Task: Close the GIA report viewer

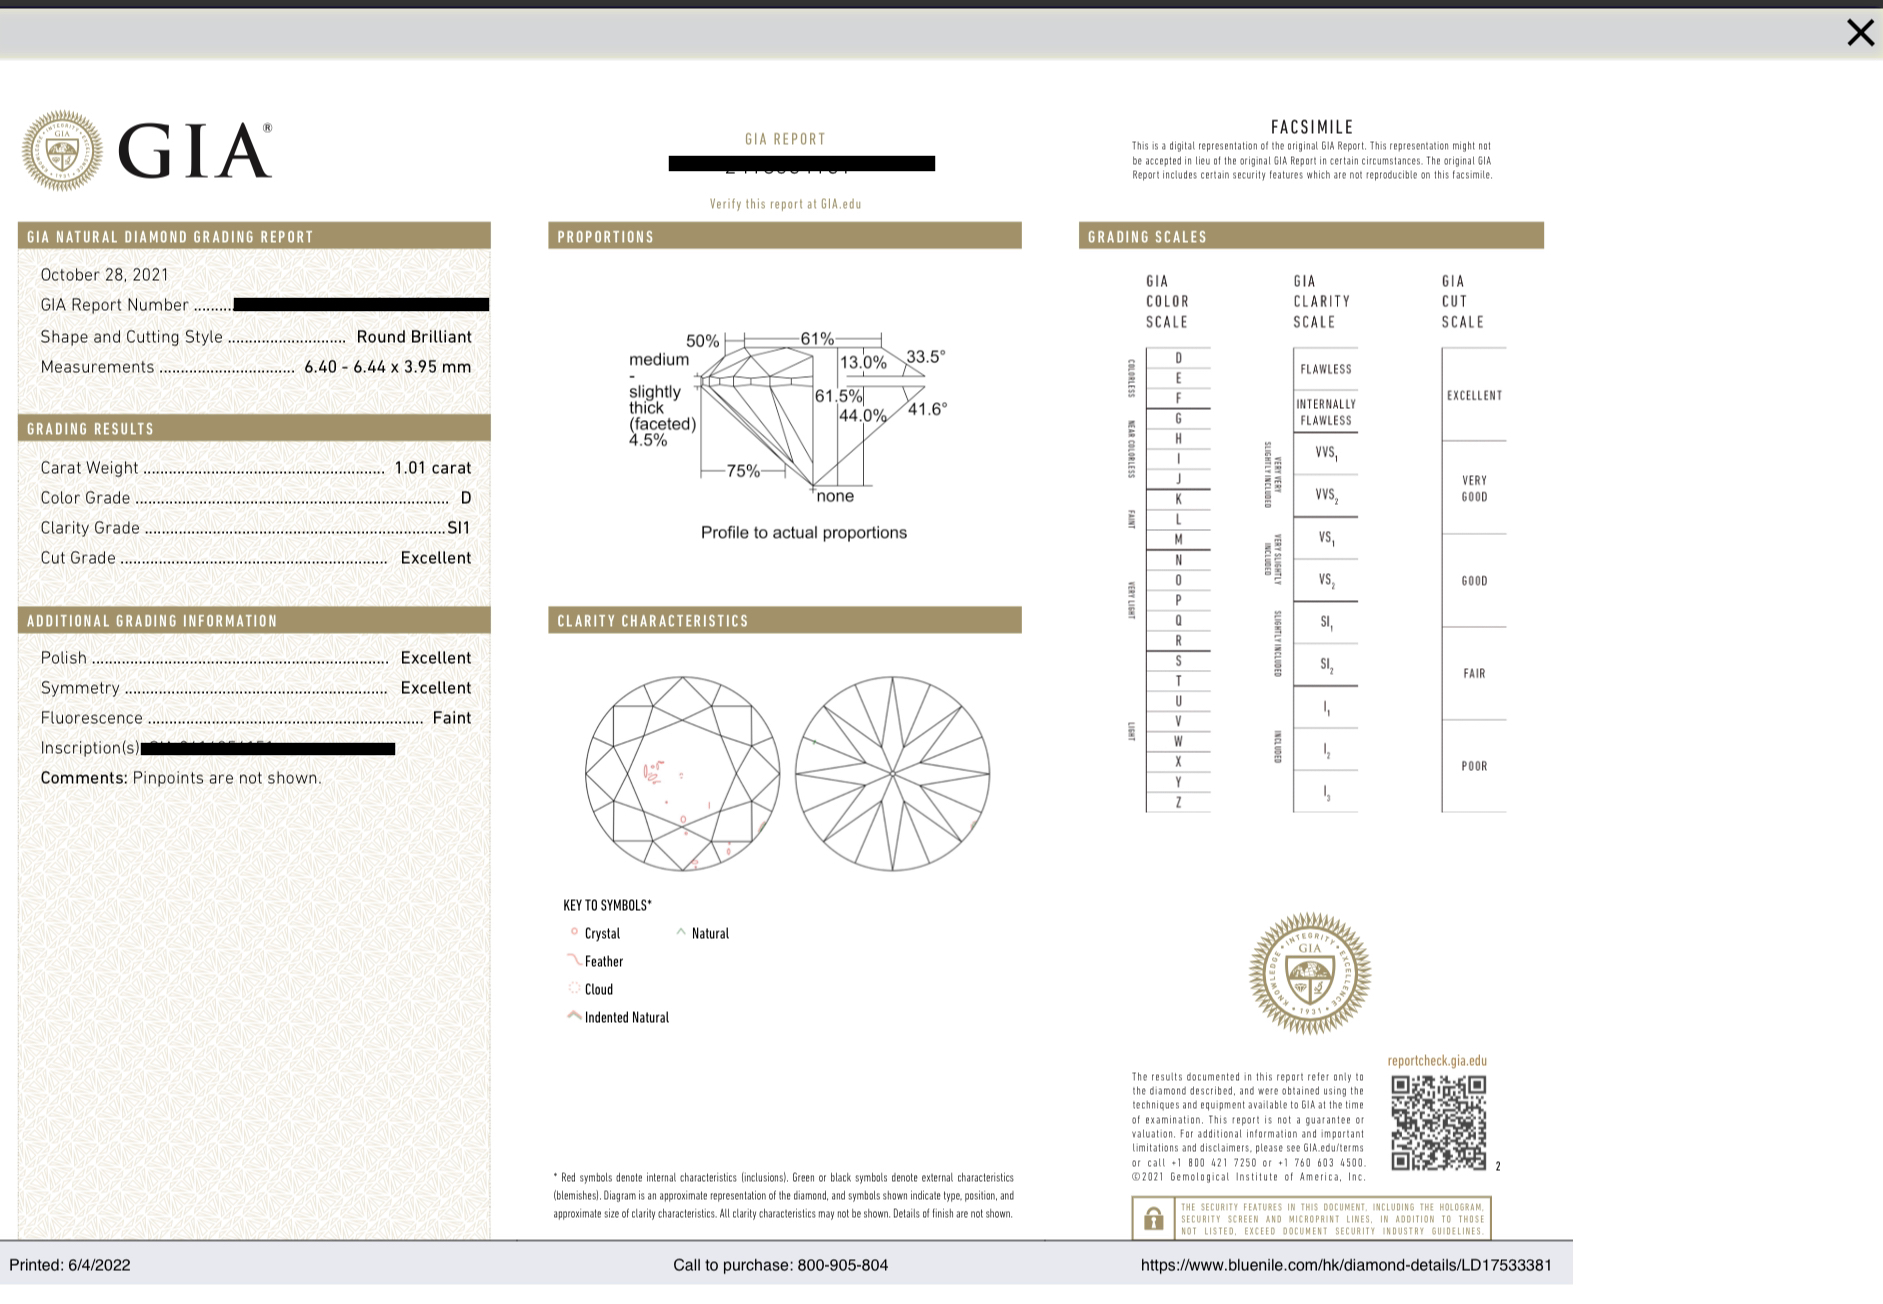Action: click(1860, 33)
